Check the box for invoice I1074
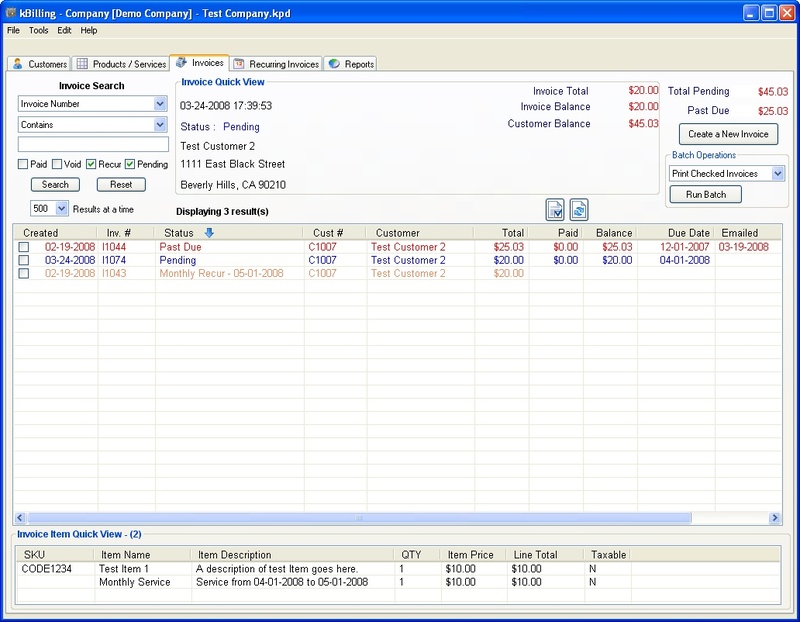 click(x=23, y=260)
